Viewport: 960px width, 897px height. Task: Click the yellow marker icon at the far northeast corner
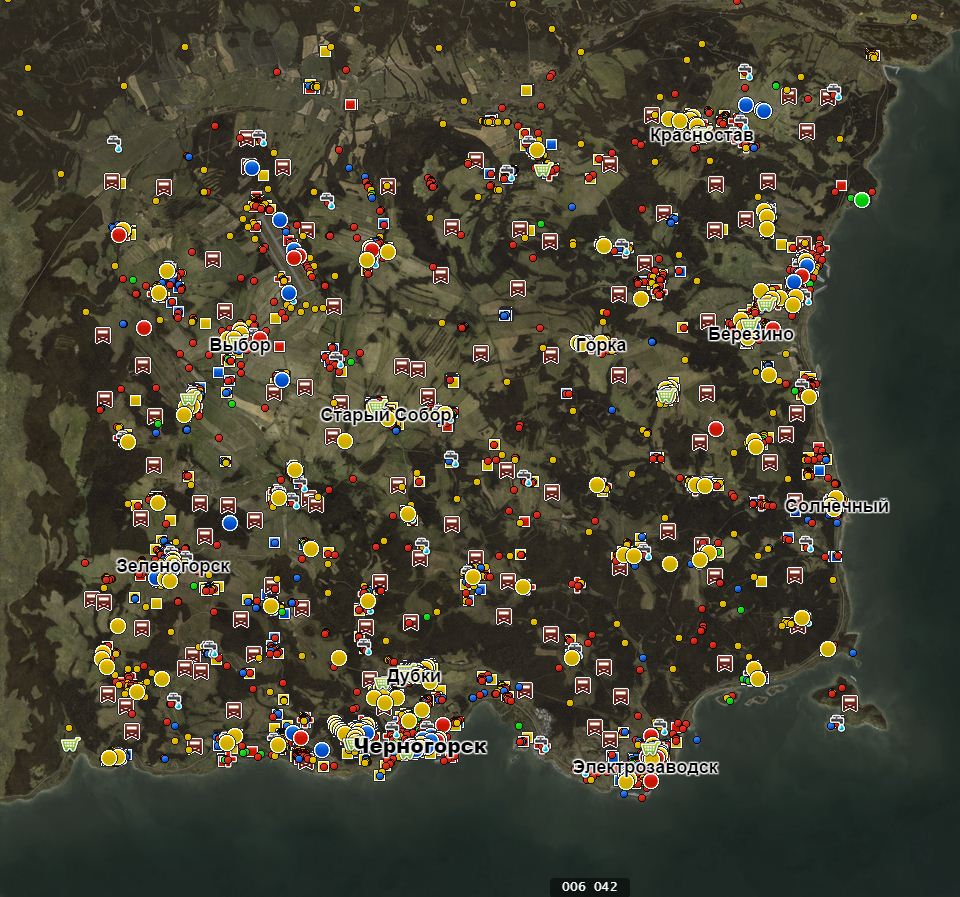[872, 54]
